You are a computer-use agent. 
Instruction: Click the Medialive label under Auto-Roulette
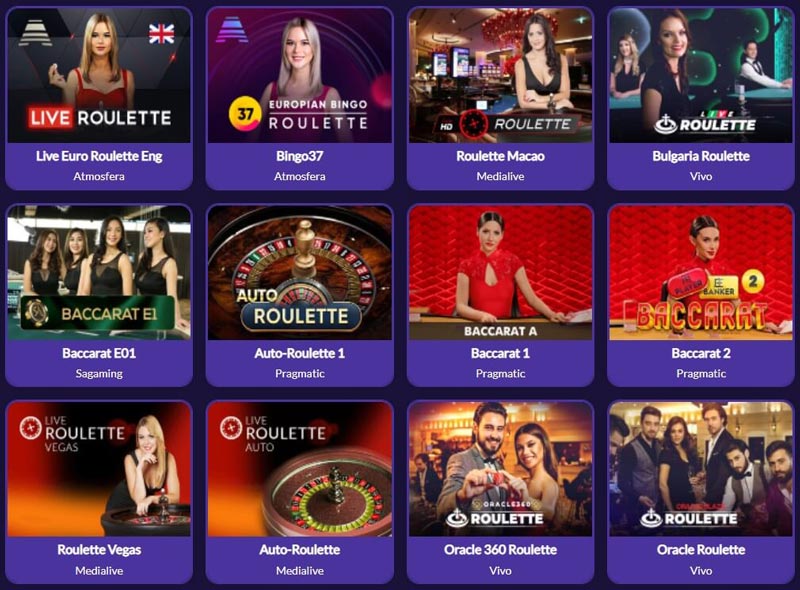299,571
